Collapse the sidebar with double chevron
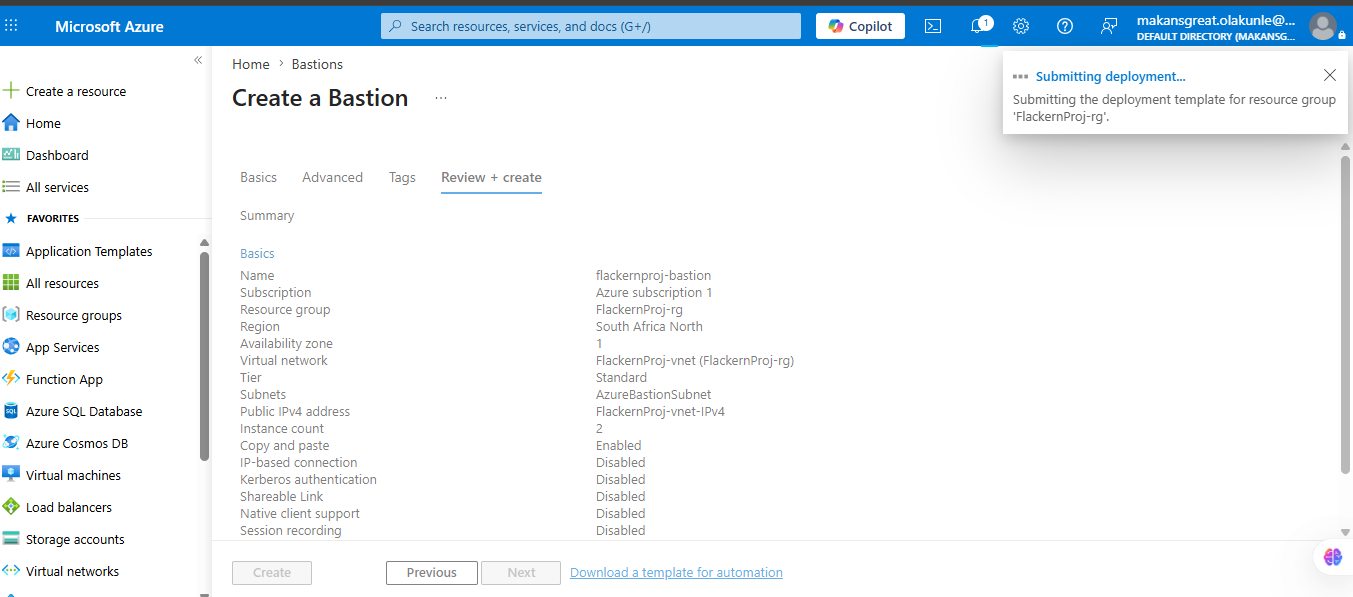 [198, 60]
